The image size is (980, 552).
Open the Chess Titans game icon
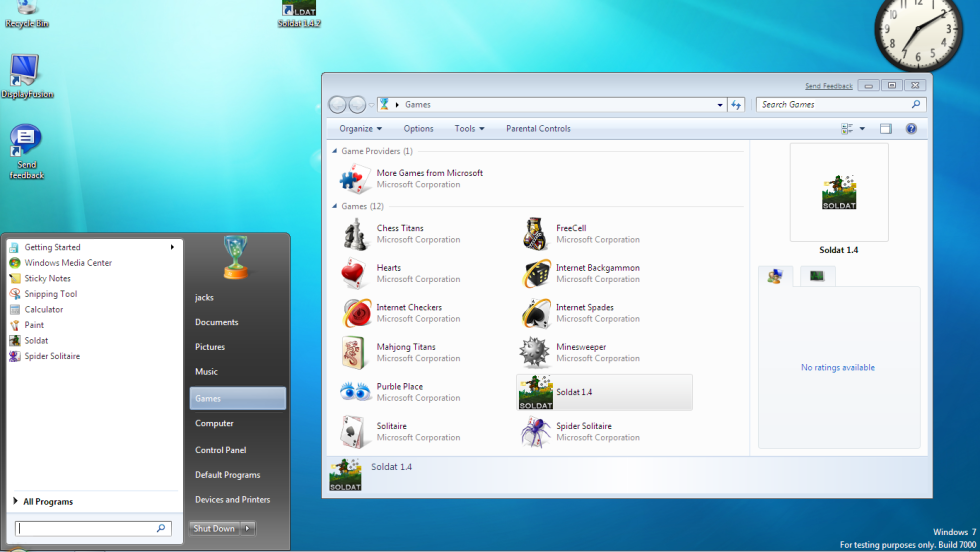[355, 234]
